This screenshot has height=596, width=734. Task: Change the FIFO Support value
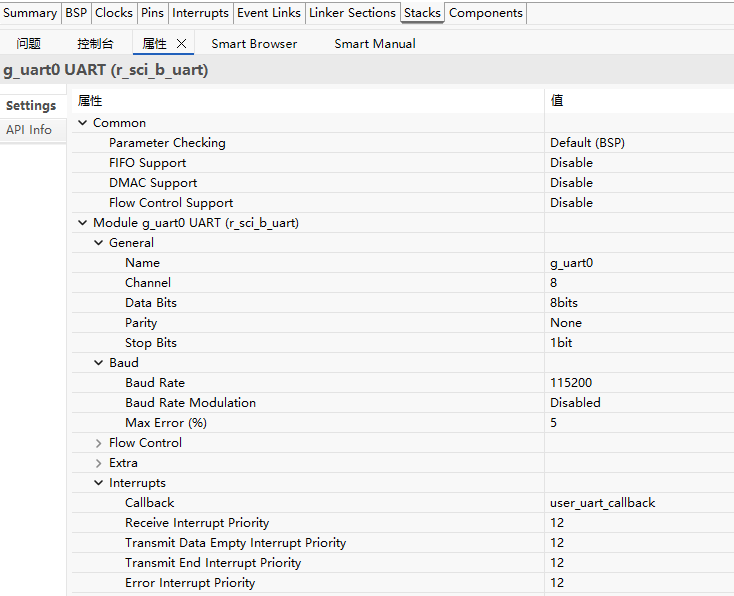[571, 163]
